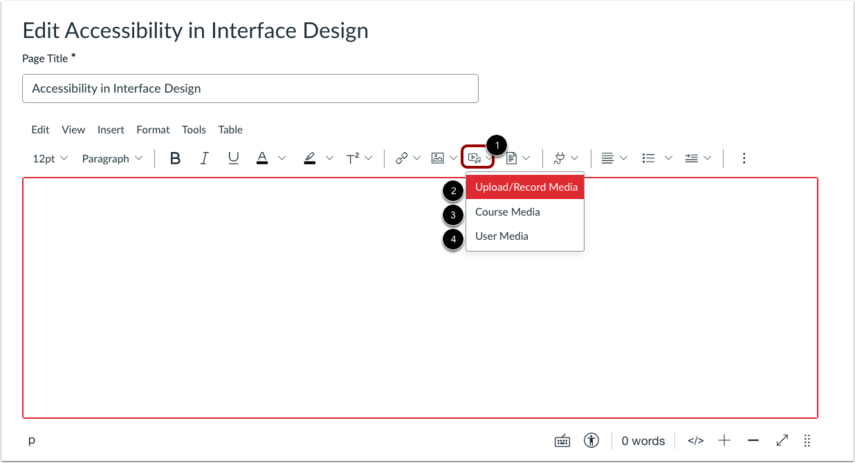Image resolution: width=855 pixels, height=463 pixels.
Task: Click the record/upload media icon
Action: [x=474, y=158]
